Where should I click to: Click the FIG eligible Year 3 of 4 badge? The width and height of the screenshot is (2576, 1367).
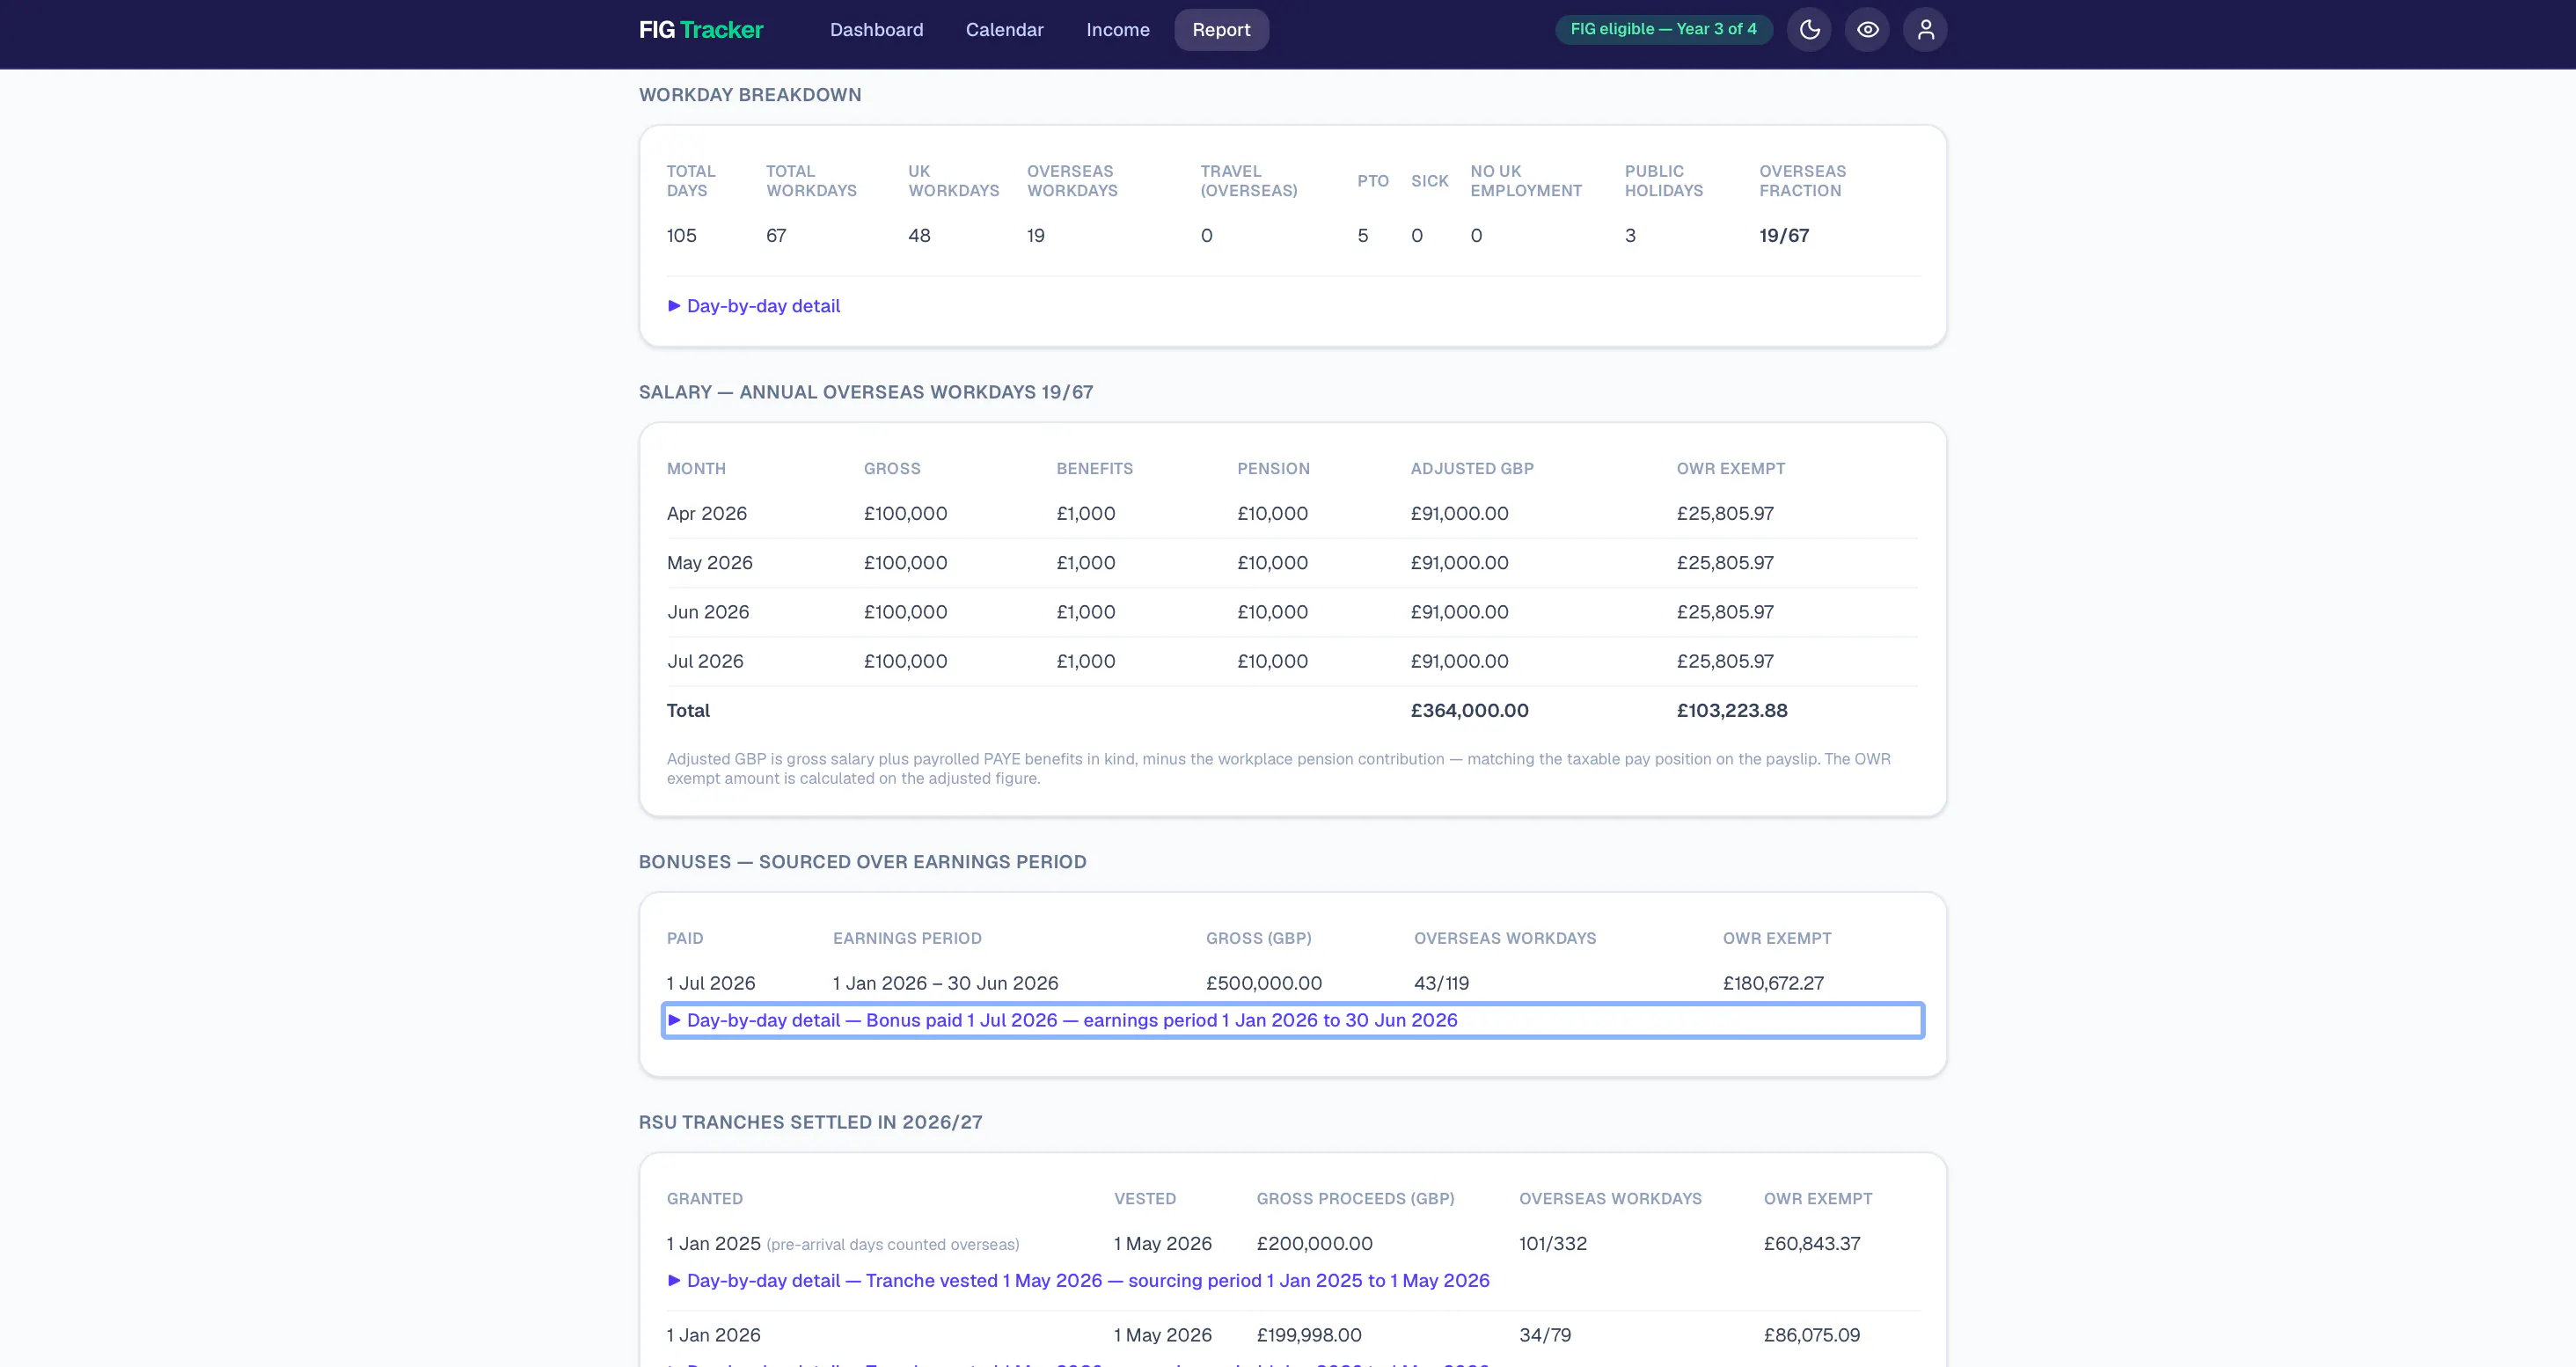(1663, 29)
